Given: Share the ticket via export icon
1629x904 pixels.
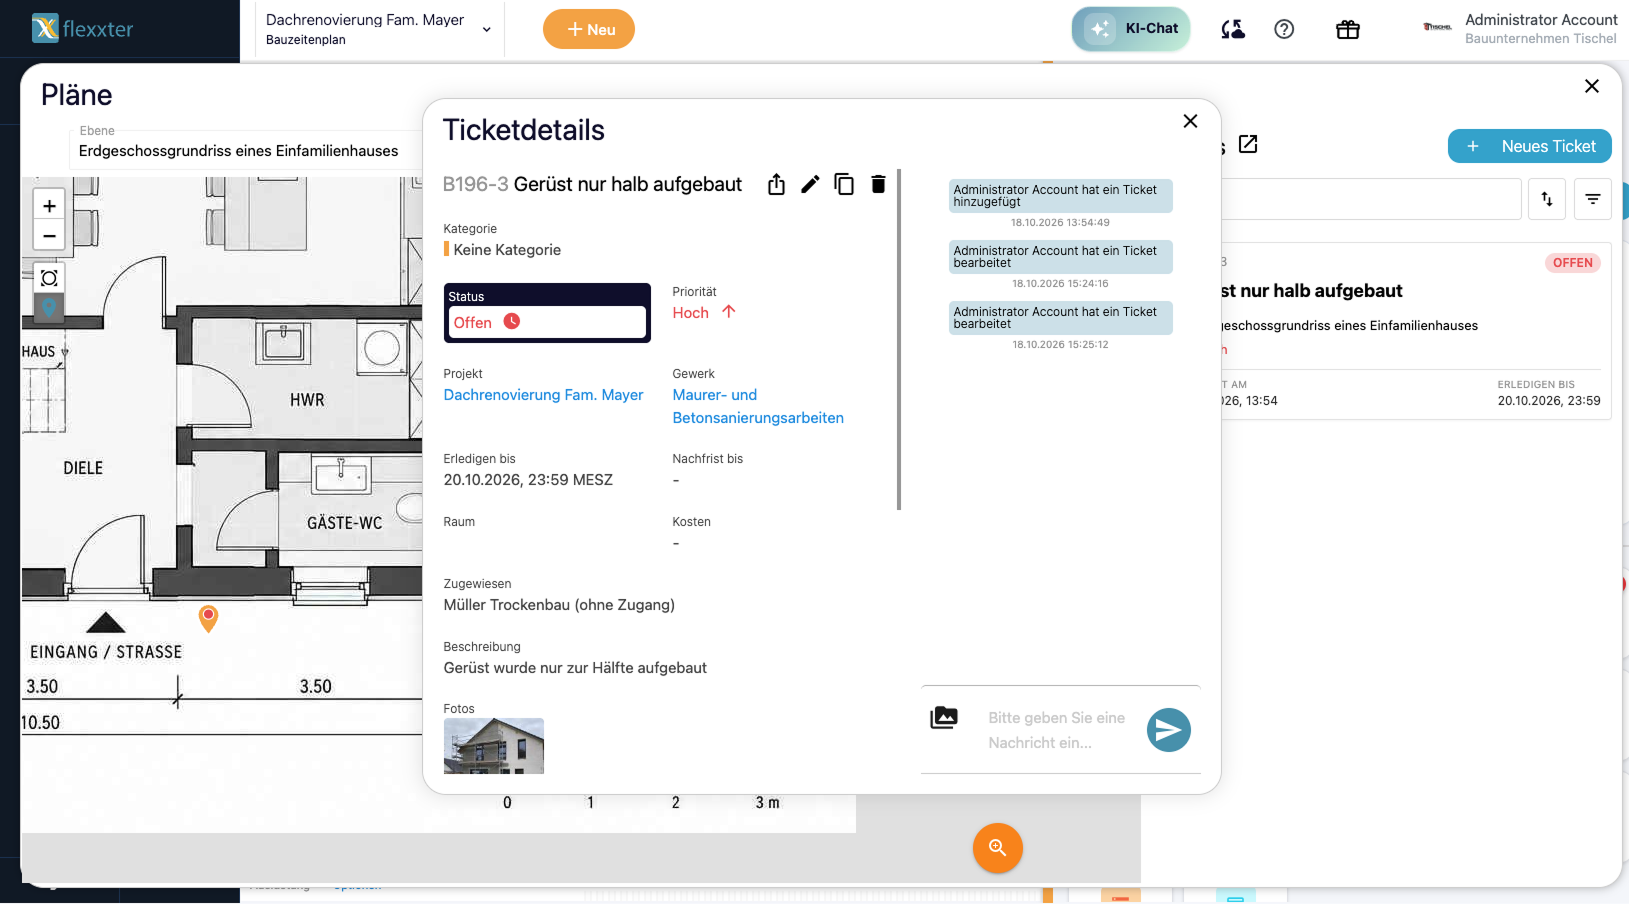Looking at the screenshot, I should tap(776, 184).
